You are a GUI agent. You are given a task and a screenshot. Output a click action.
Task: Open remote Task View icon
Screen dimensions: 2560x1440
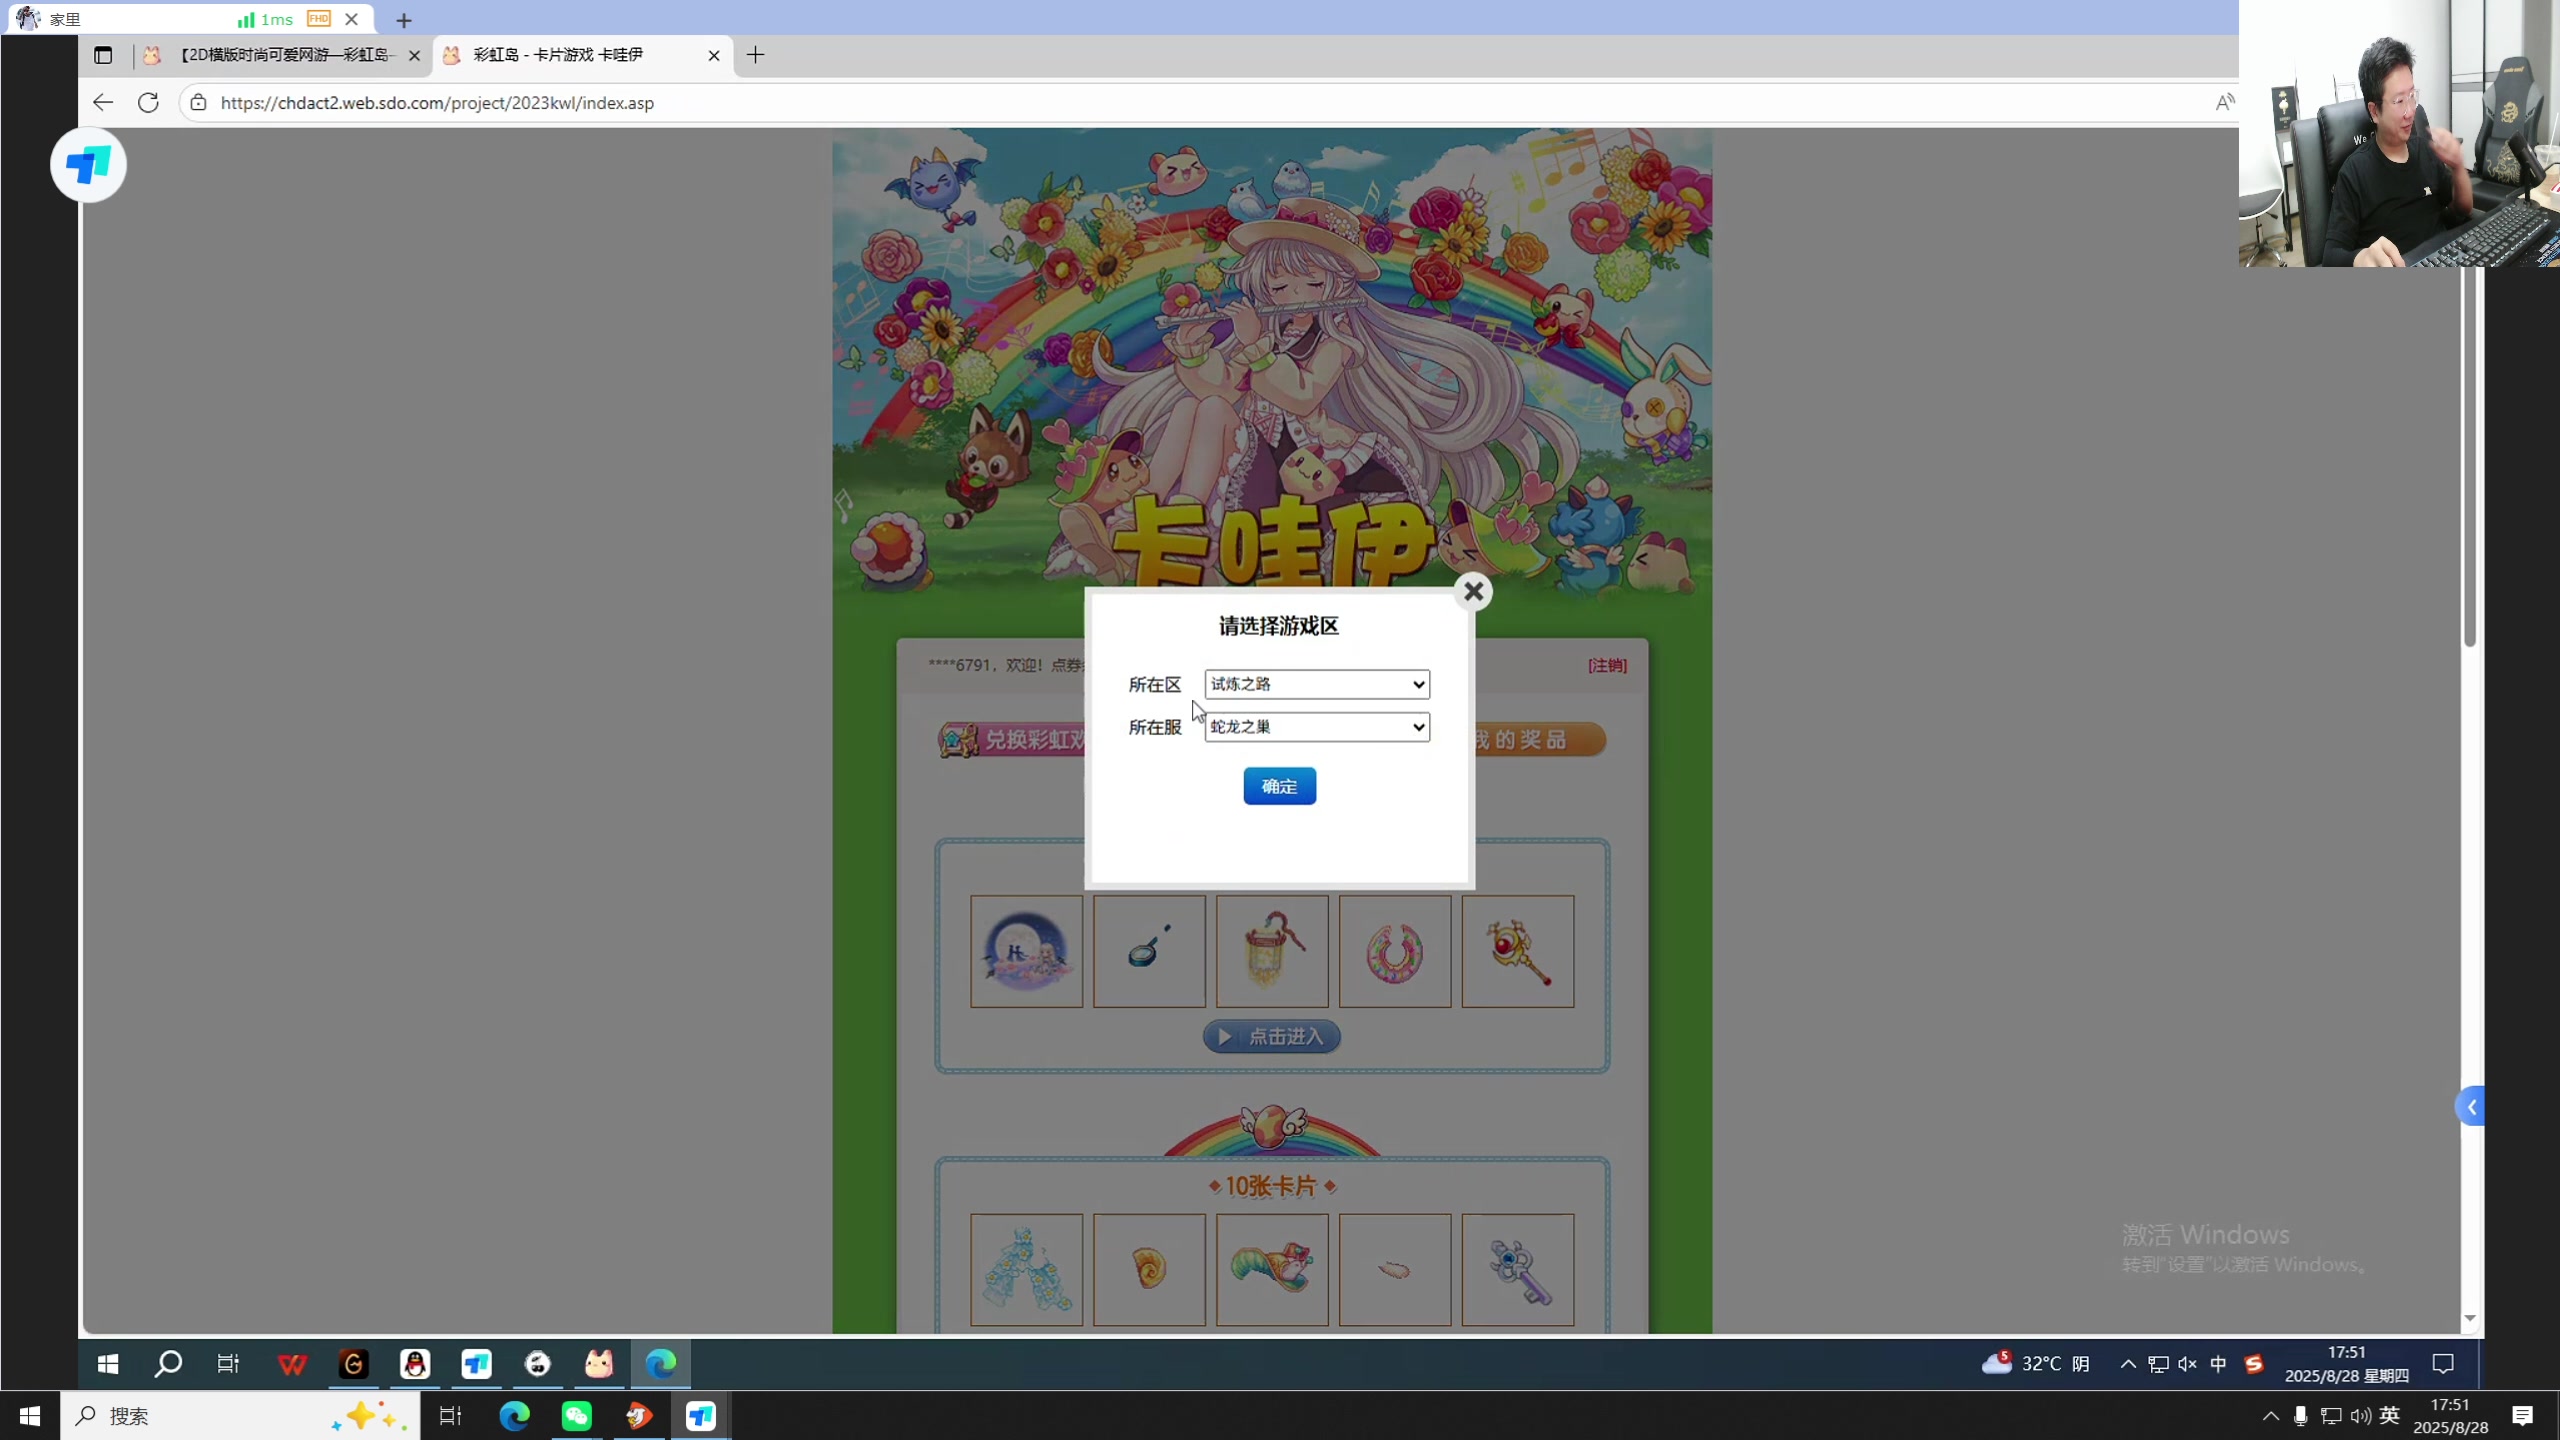tap(229, 1364)
